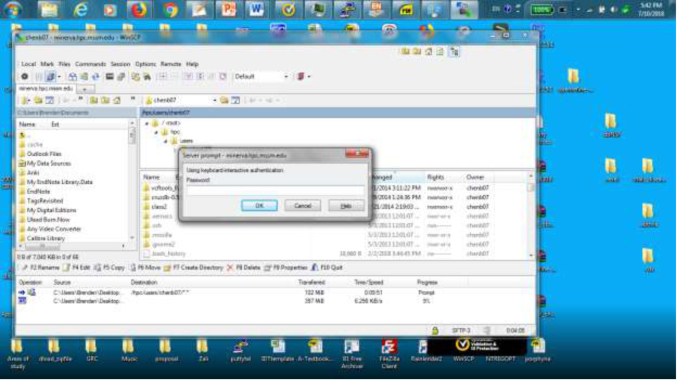700x387 pixels.
Task: Open the proposal folder on the desktop
Action: click(x=166, y=350)
